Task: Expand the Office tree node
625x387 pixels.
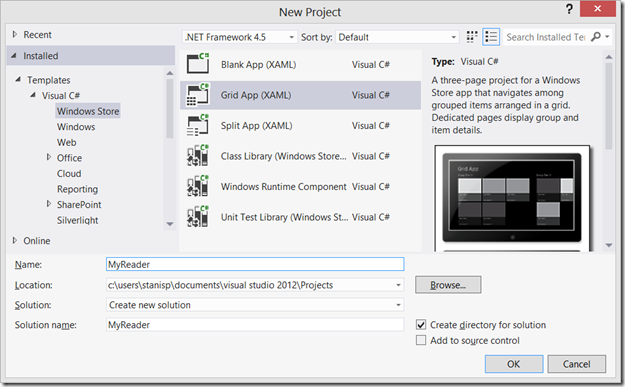Action: pos(49,157)
